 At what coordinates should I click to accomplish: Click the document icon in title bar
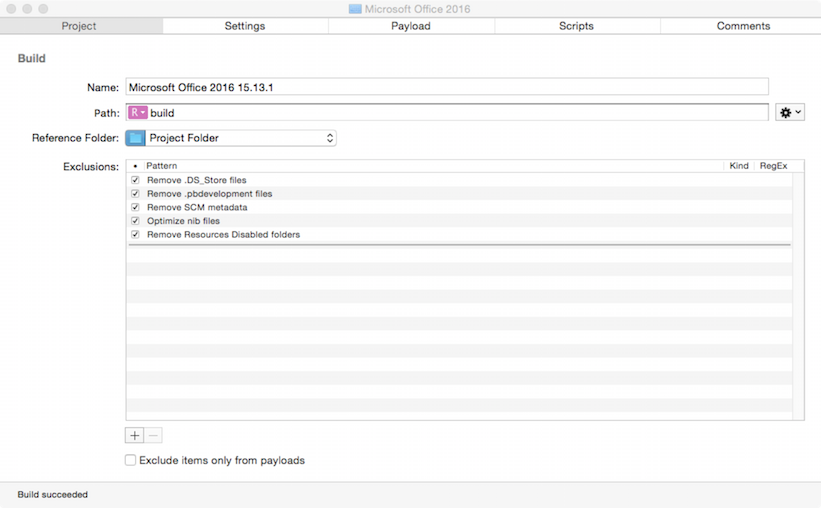click(355, 9)
